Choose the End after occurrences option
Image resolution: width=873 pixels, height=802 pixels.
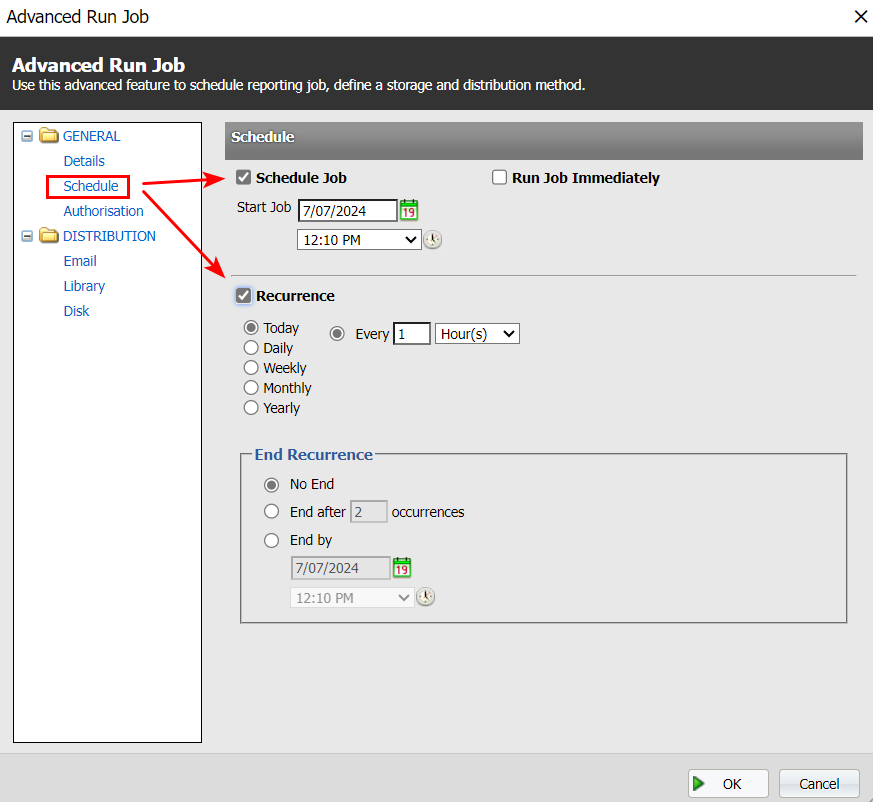[x=272, y=512]
